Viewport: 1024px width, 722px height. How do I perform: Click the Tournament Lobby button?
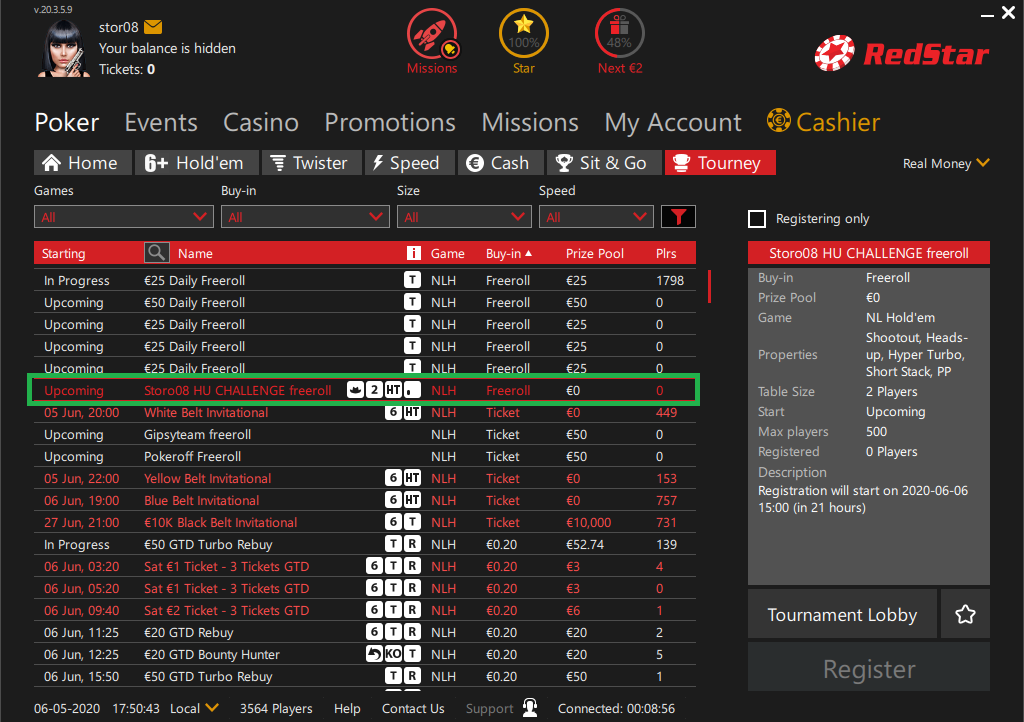click(842, 615)
